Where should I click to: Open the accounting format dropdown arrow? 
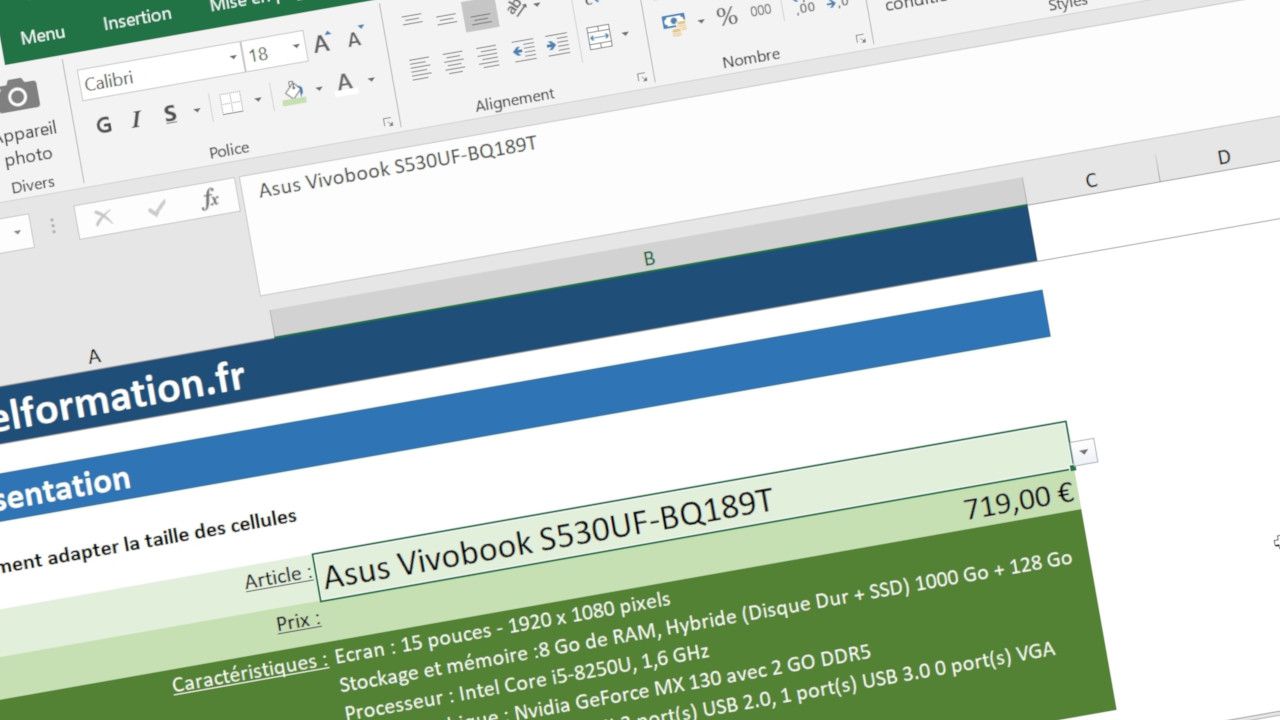click(700, 20)
